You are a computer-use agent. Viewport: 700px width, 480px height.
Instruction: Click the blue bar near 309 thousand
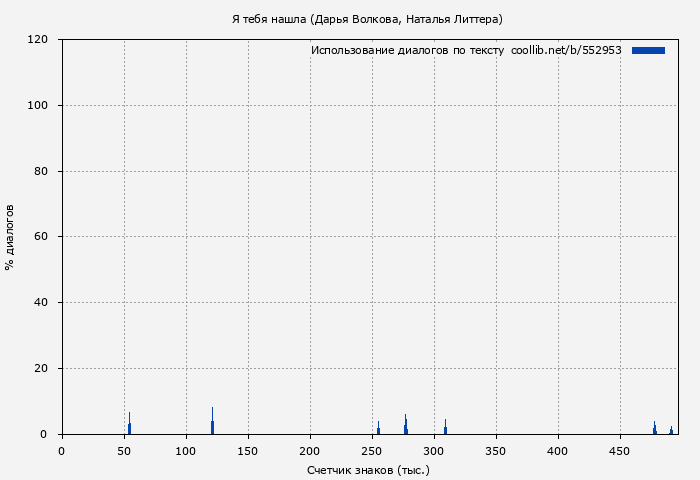click(x=445, y=429)
